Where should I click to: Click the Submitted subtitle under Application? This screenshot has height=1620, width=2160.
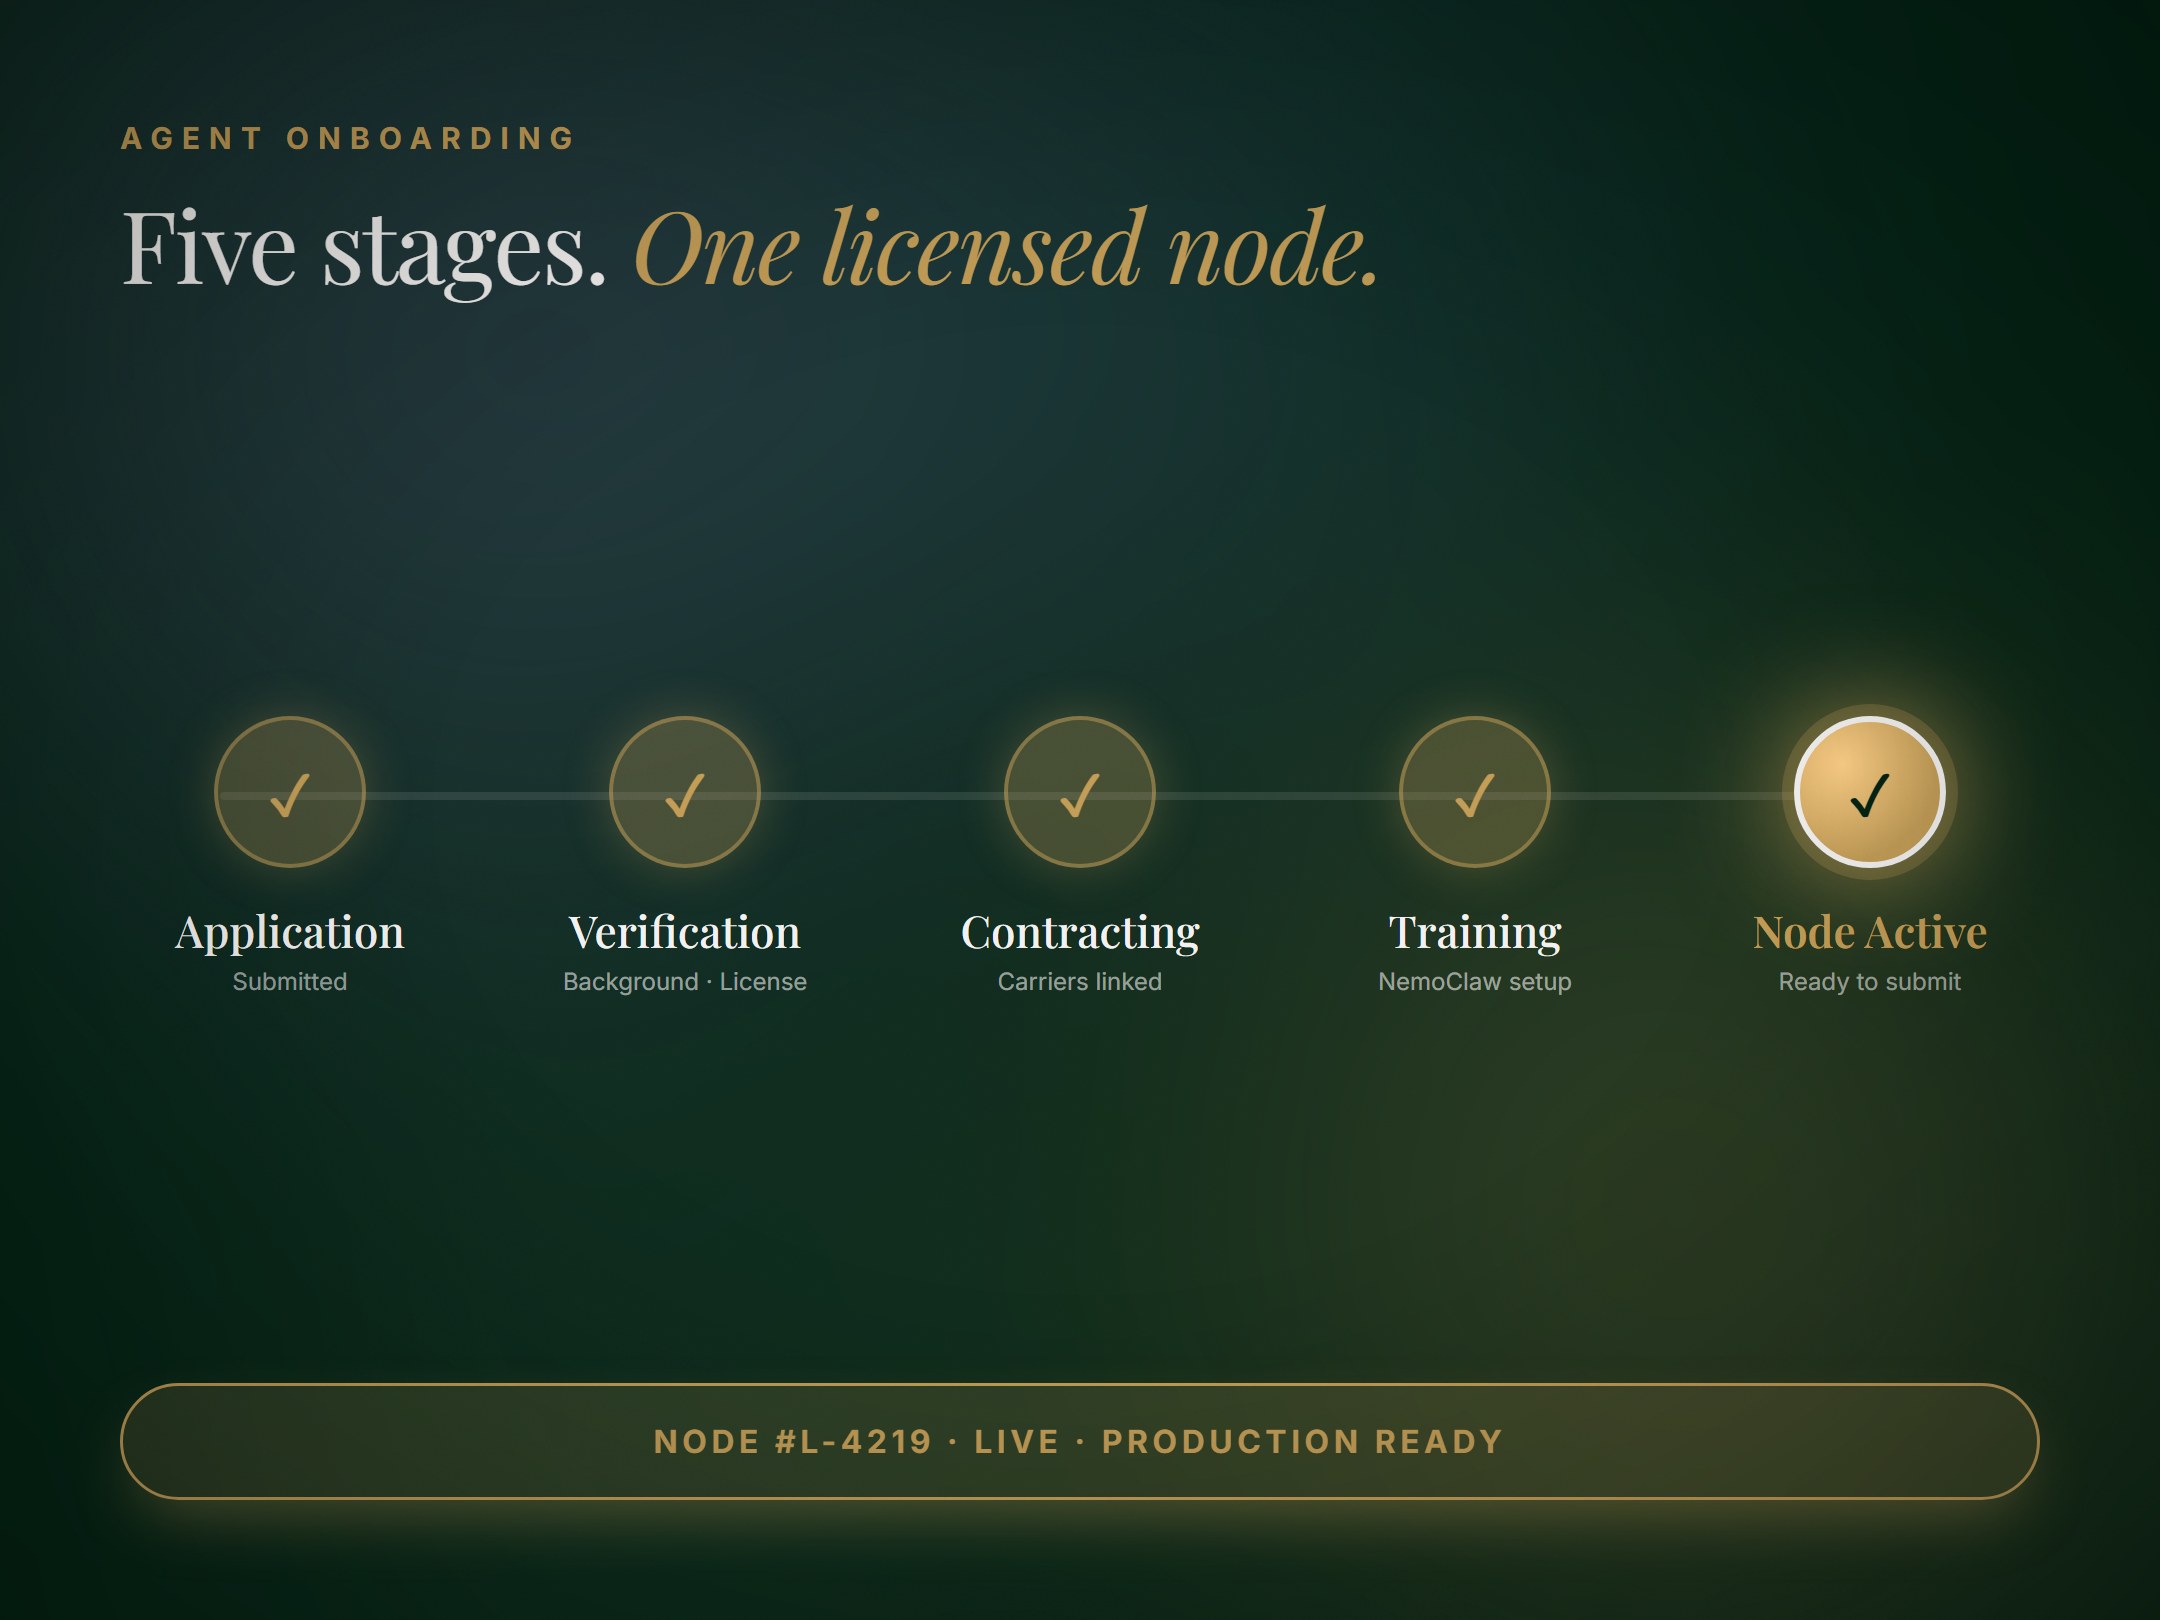click(290, 982)
